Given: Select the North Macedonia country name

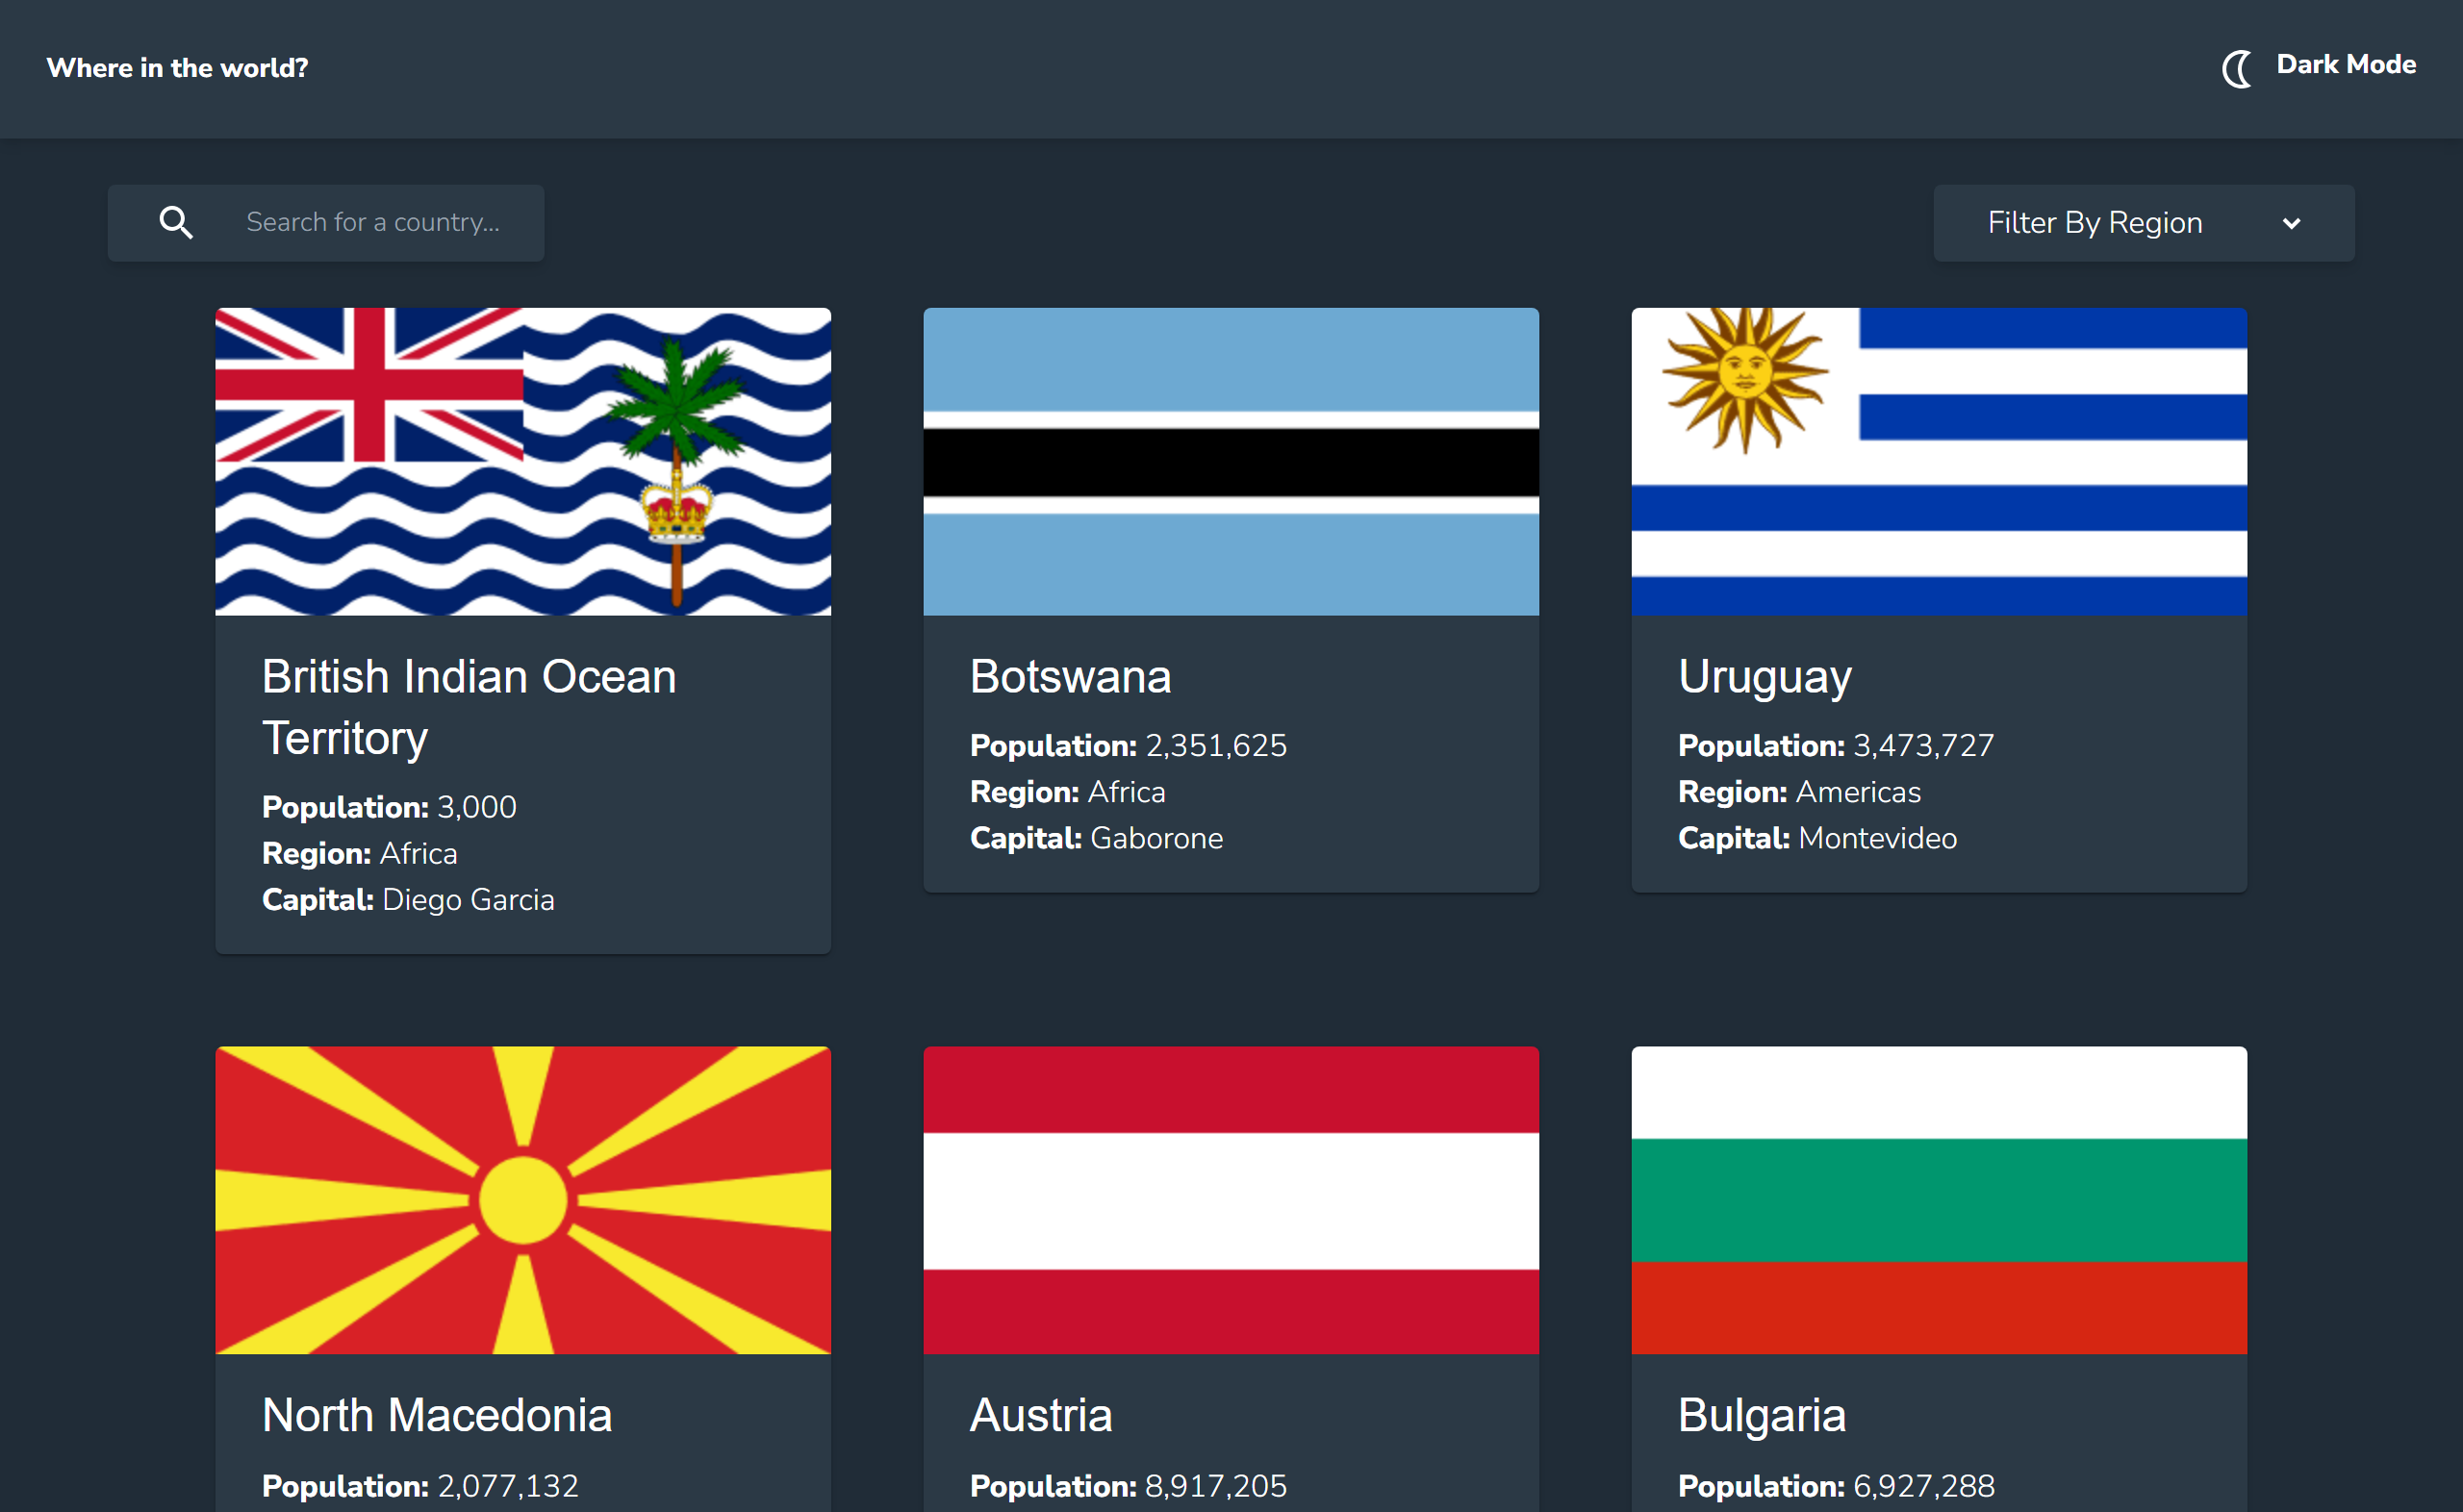Looking at the screenshot, I should [437, 1415].
